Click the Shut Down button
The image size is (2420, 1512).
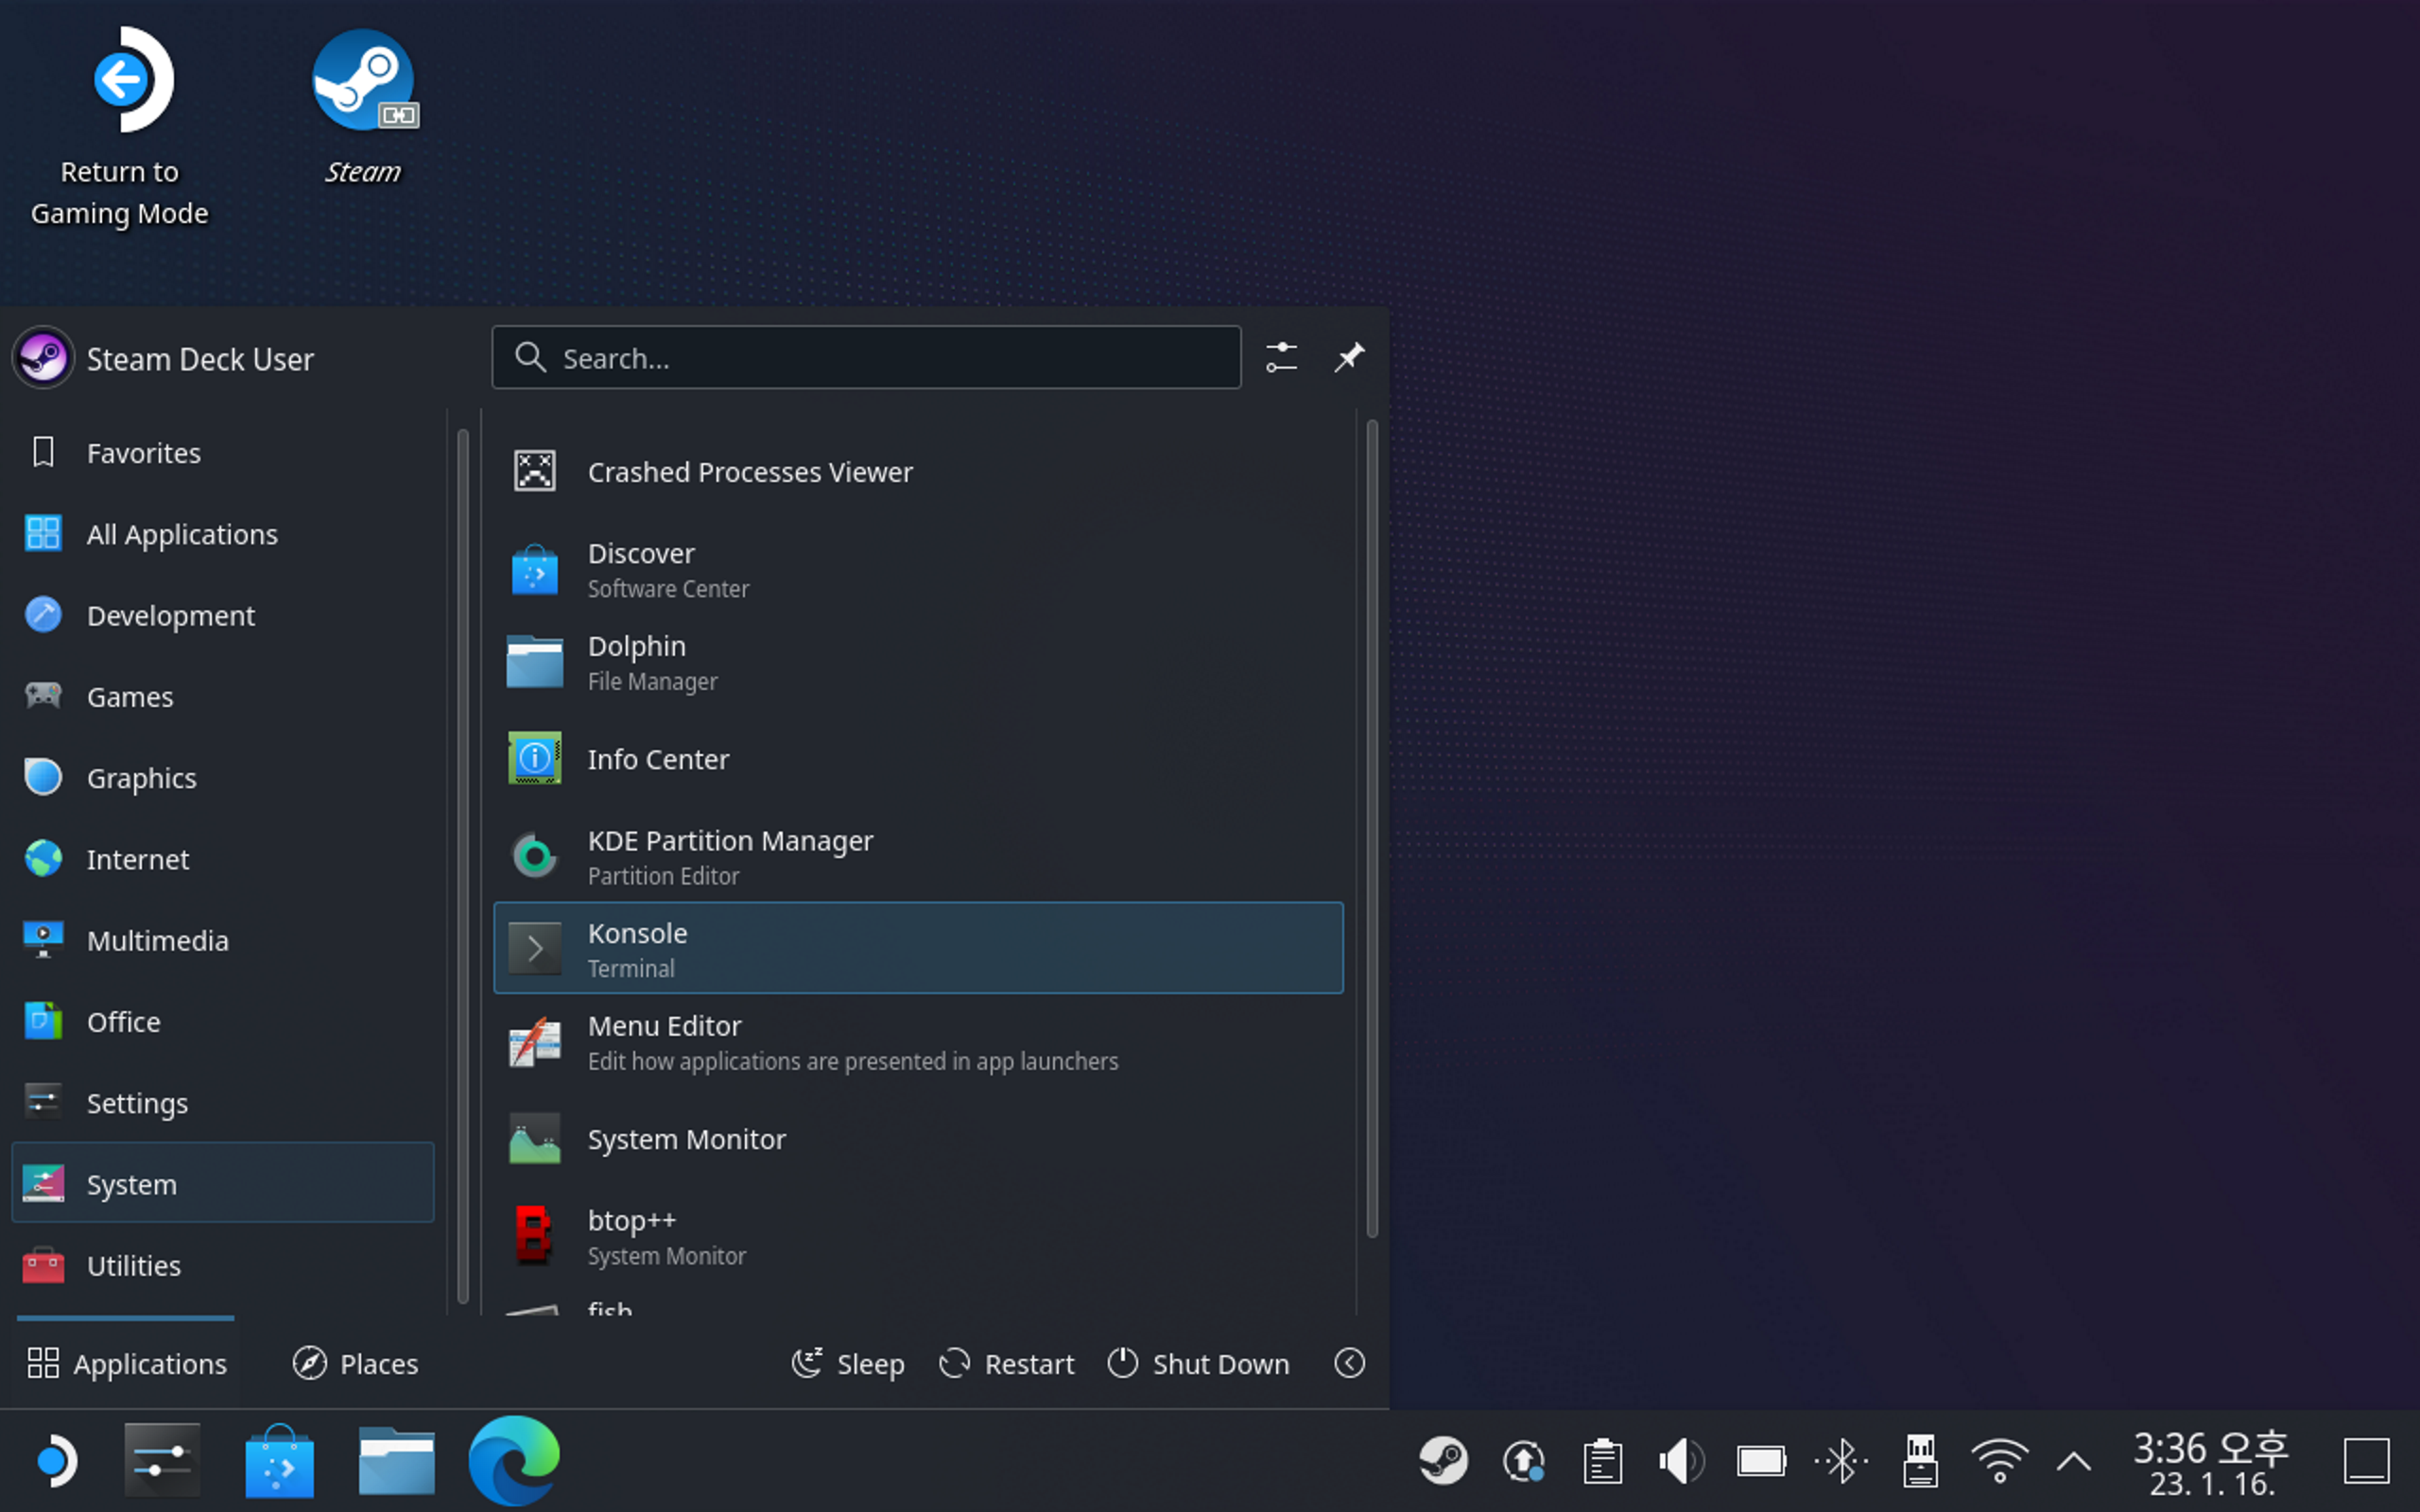pyautogui.click(x=1198, y=1363)
